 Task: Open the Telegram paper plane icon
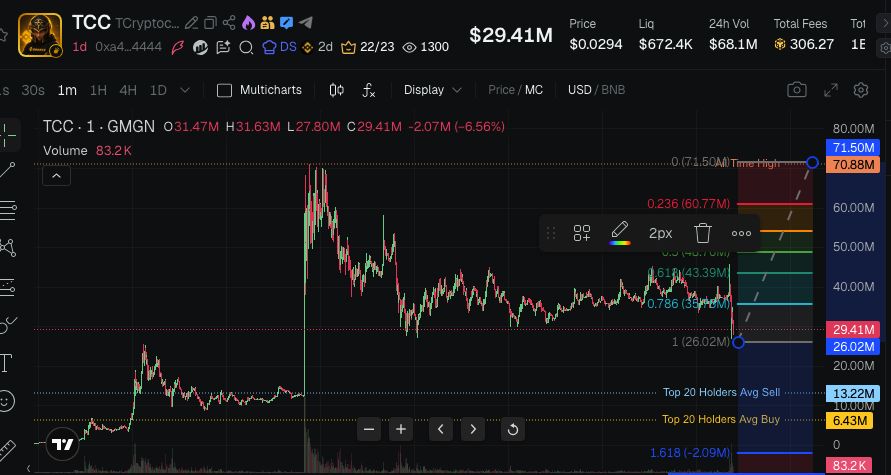[306, 23]
